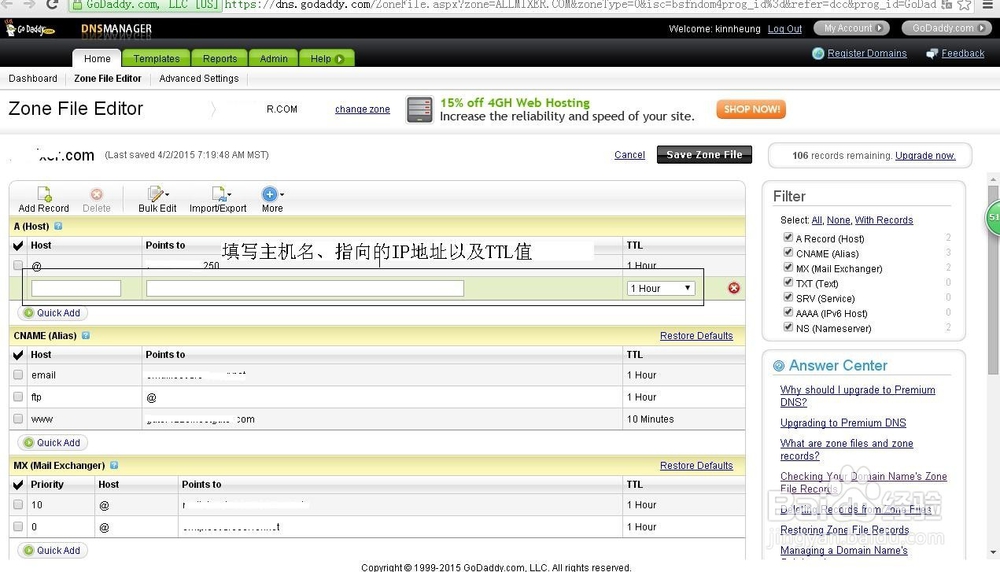Image resolution: width=1000 pixels, height=572 pixels.
Task: Click the Delete record icon
Action: point(96,194)
